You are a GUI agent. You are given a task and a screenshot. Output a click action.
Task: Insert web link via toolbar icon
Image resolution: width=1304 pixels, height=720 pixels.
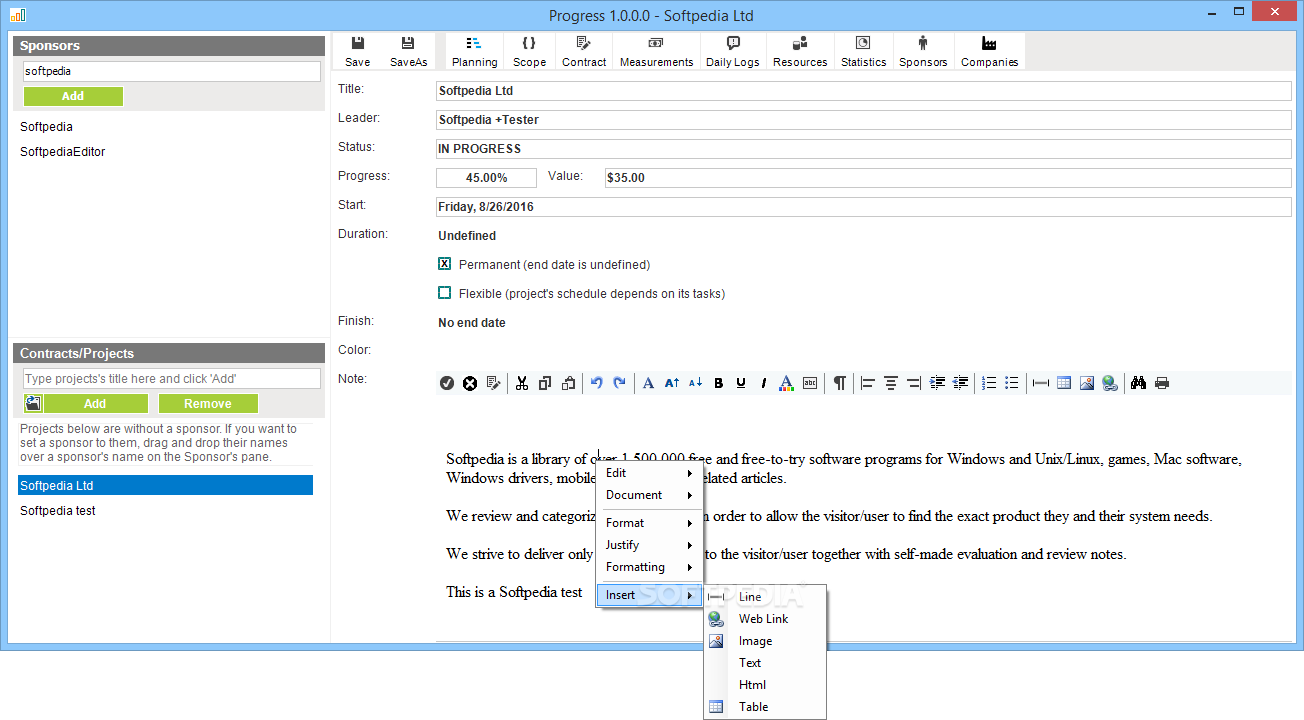(1110, 383)
